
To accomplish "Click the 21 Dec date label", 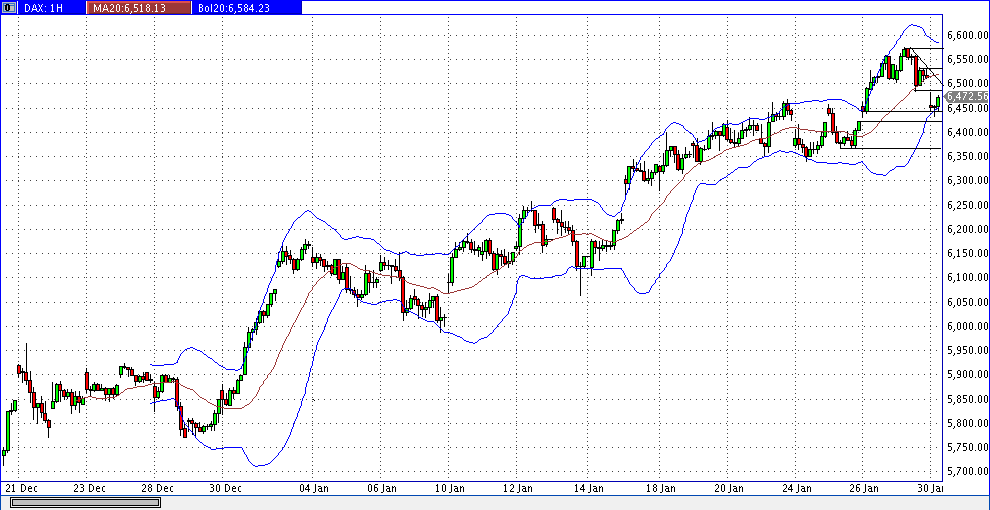I will tap(21, 489).
